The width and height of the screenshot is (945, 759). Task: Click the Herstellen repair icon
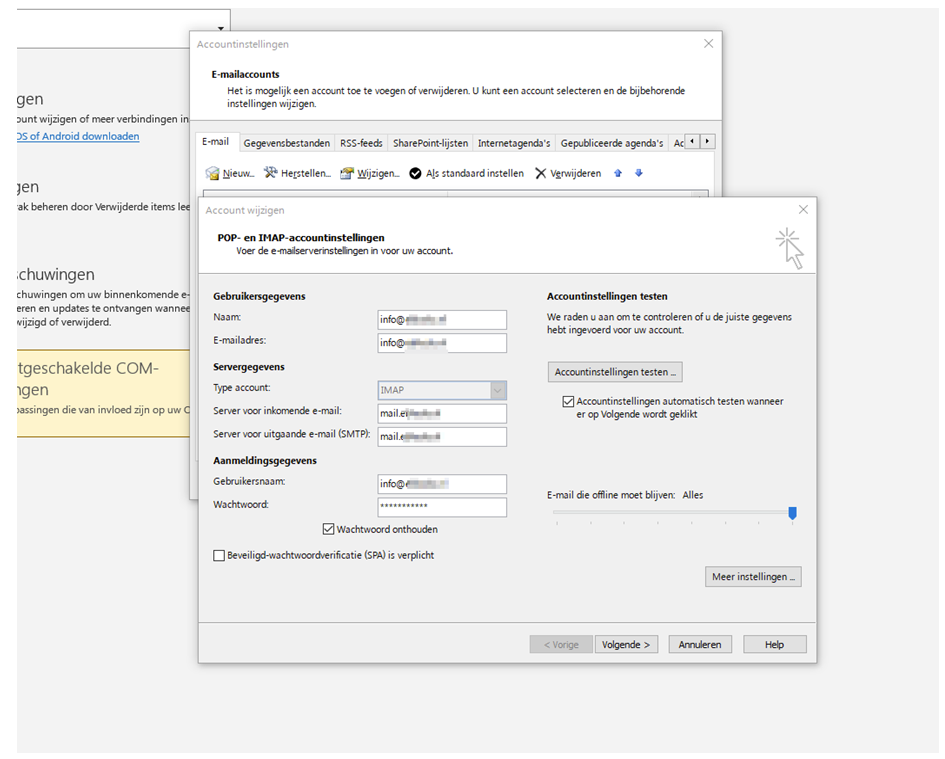[x=271, y=173]
